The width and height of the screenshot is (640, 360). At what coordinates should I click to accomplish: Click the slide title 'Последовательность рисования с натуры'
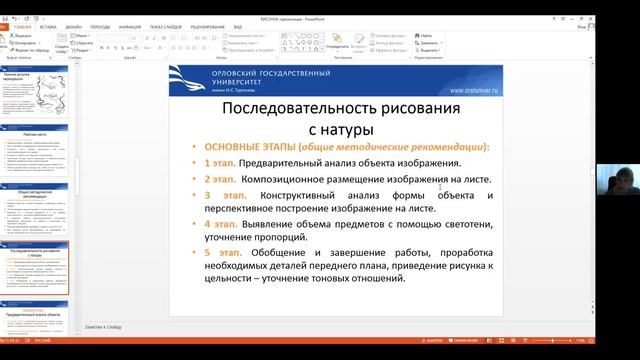pyautogui.click(x=341, y=119)
